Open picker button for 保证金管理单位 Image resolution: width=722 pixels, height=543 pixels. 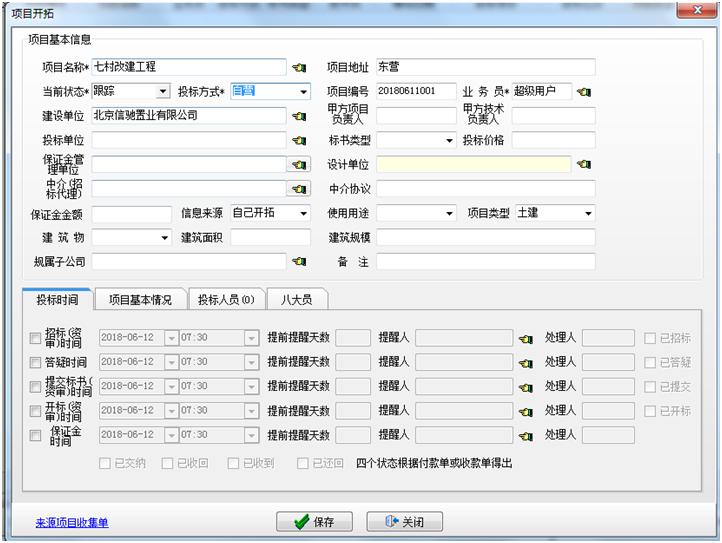pyautogui.click(x=299, y=164)
